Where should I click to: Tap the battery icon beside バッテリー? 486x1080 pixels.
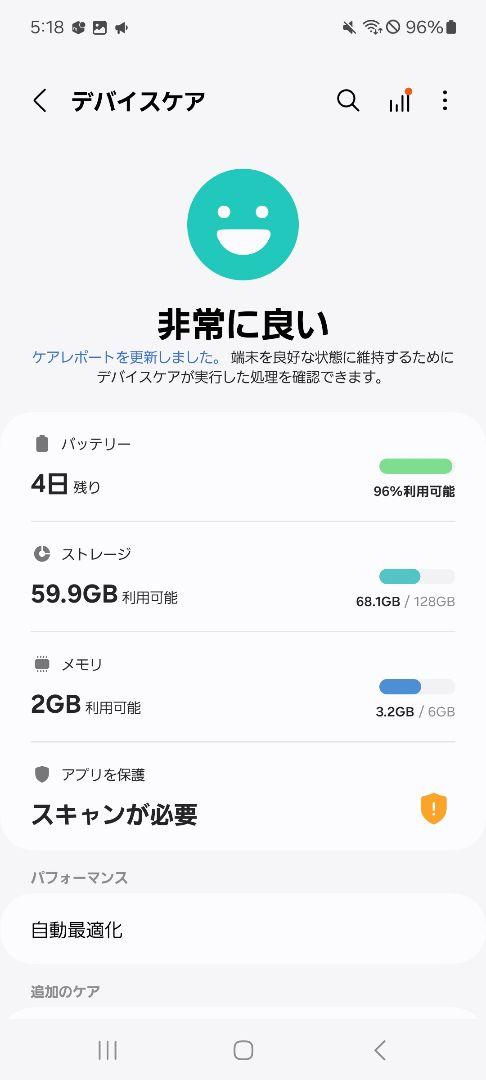click(42, 444)
